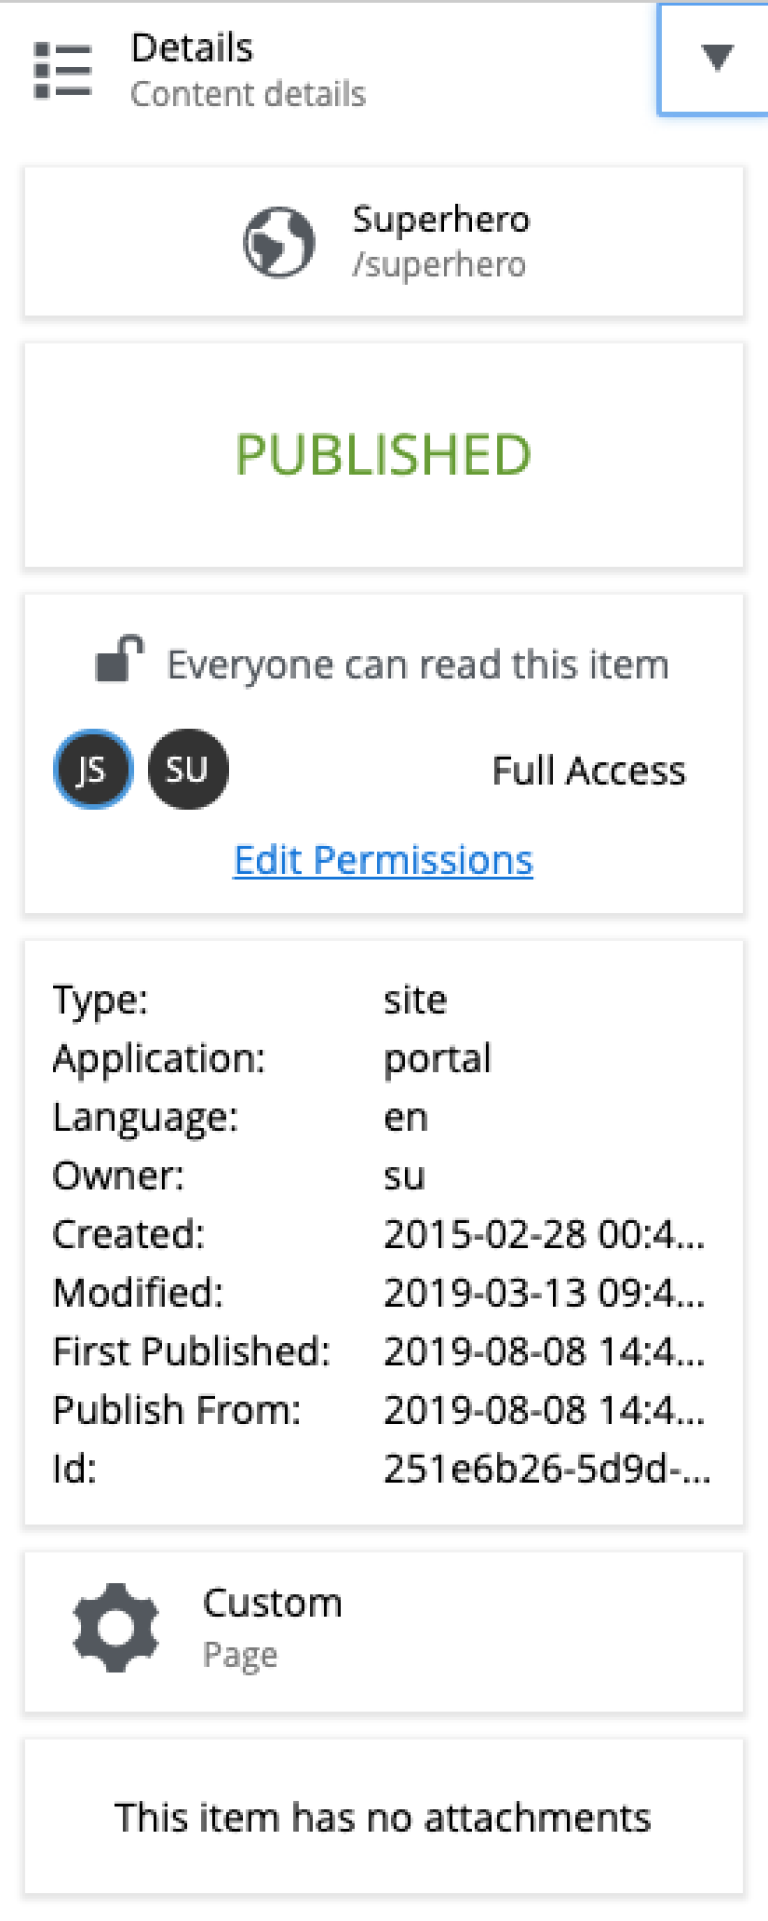Click the truncated Id value

[547, 1468]
